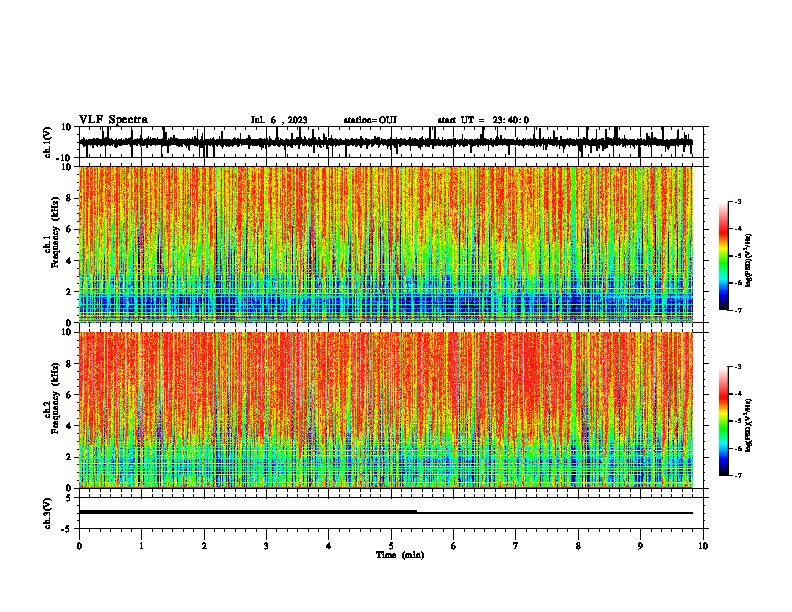Click the ch.2 spectrogram color scale bar
Viewport: 792px width, 612px height.
(724, 421)
